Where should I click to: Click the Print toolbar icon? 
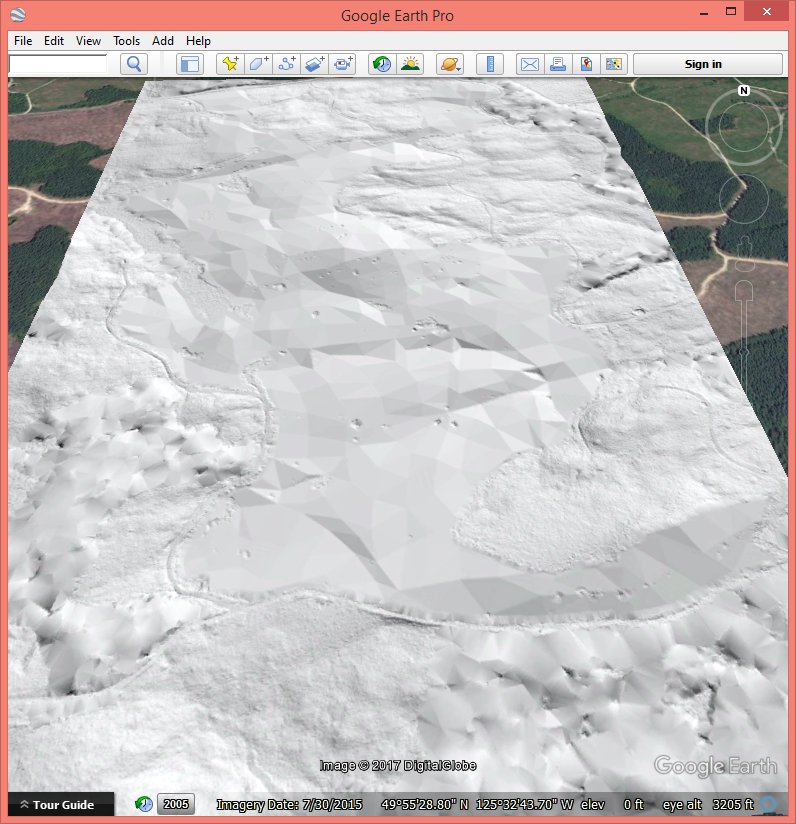point(557,64)
